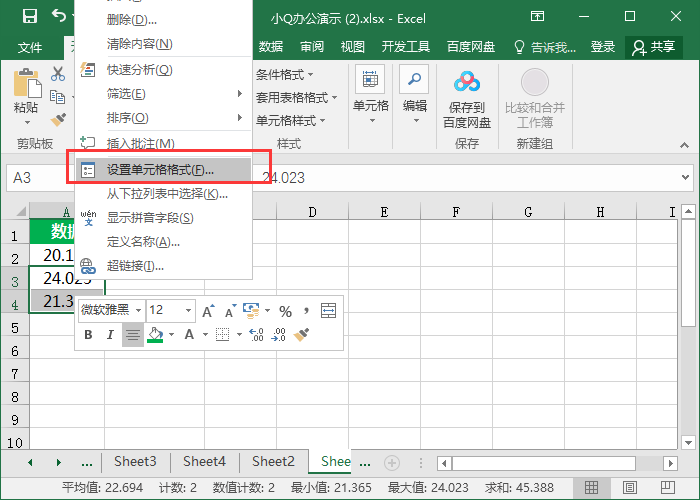Switch to Sheet3 tab
Screen dimensions: 700x500
(x=135, y=462)
